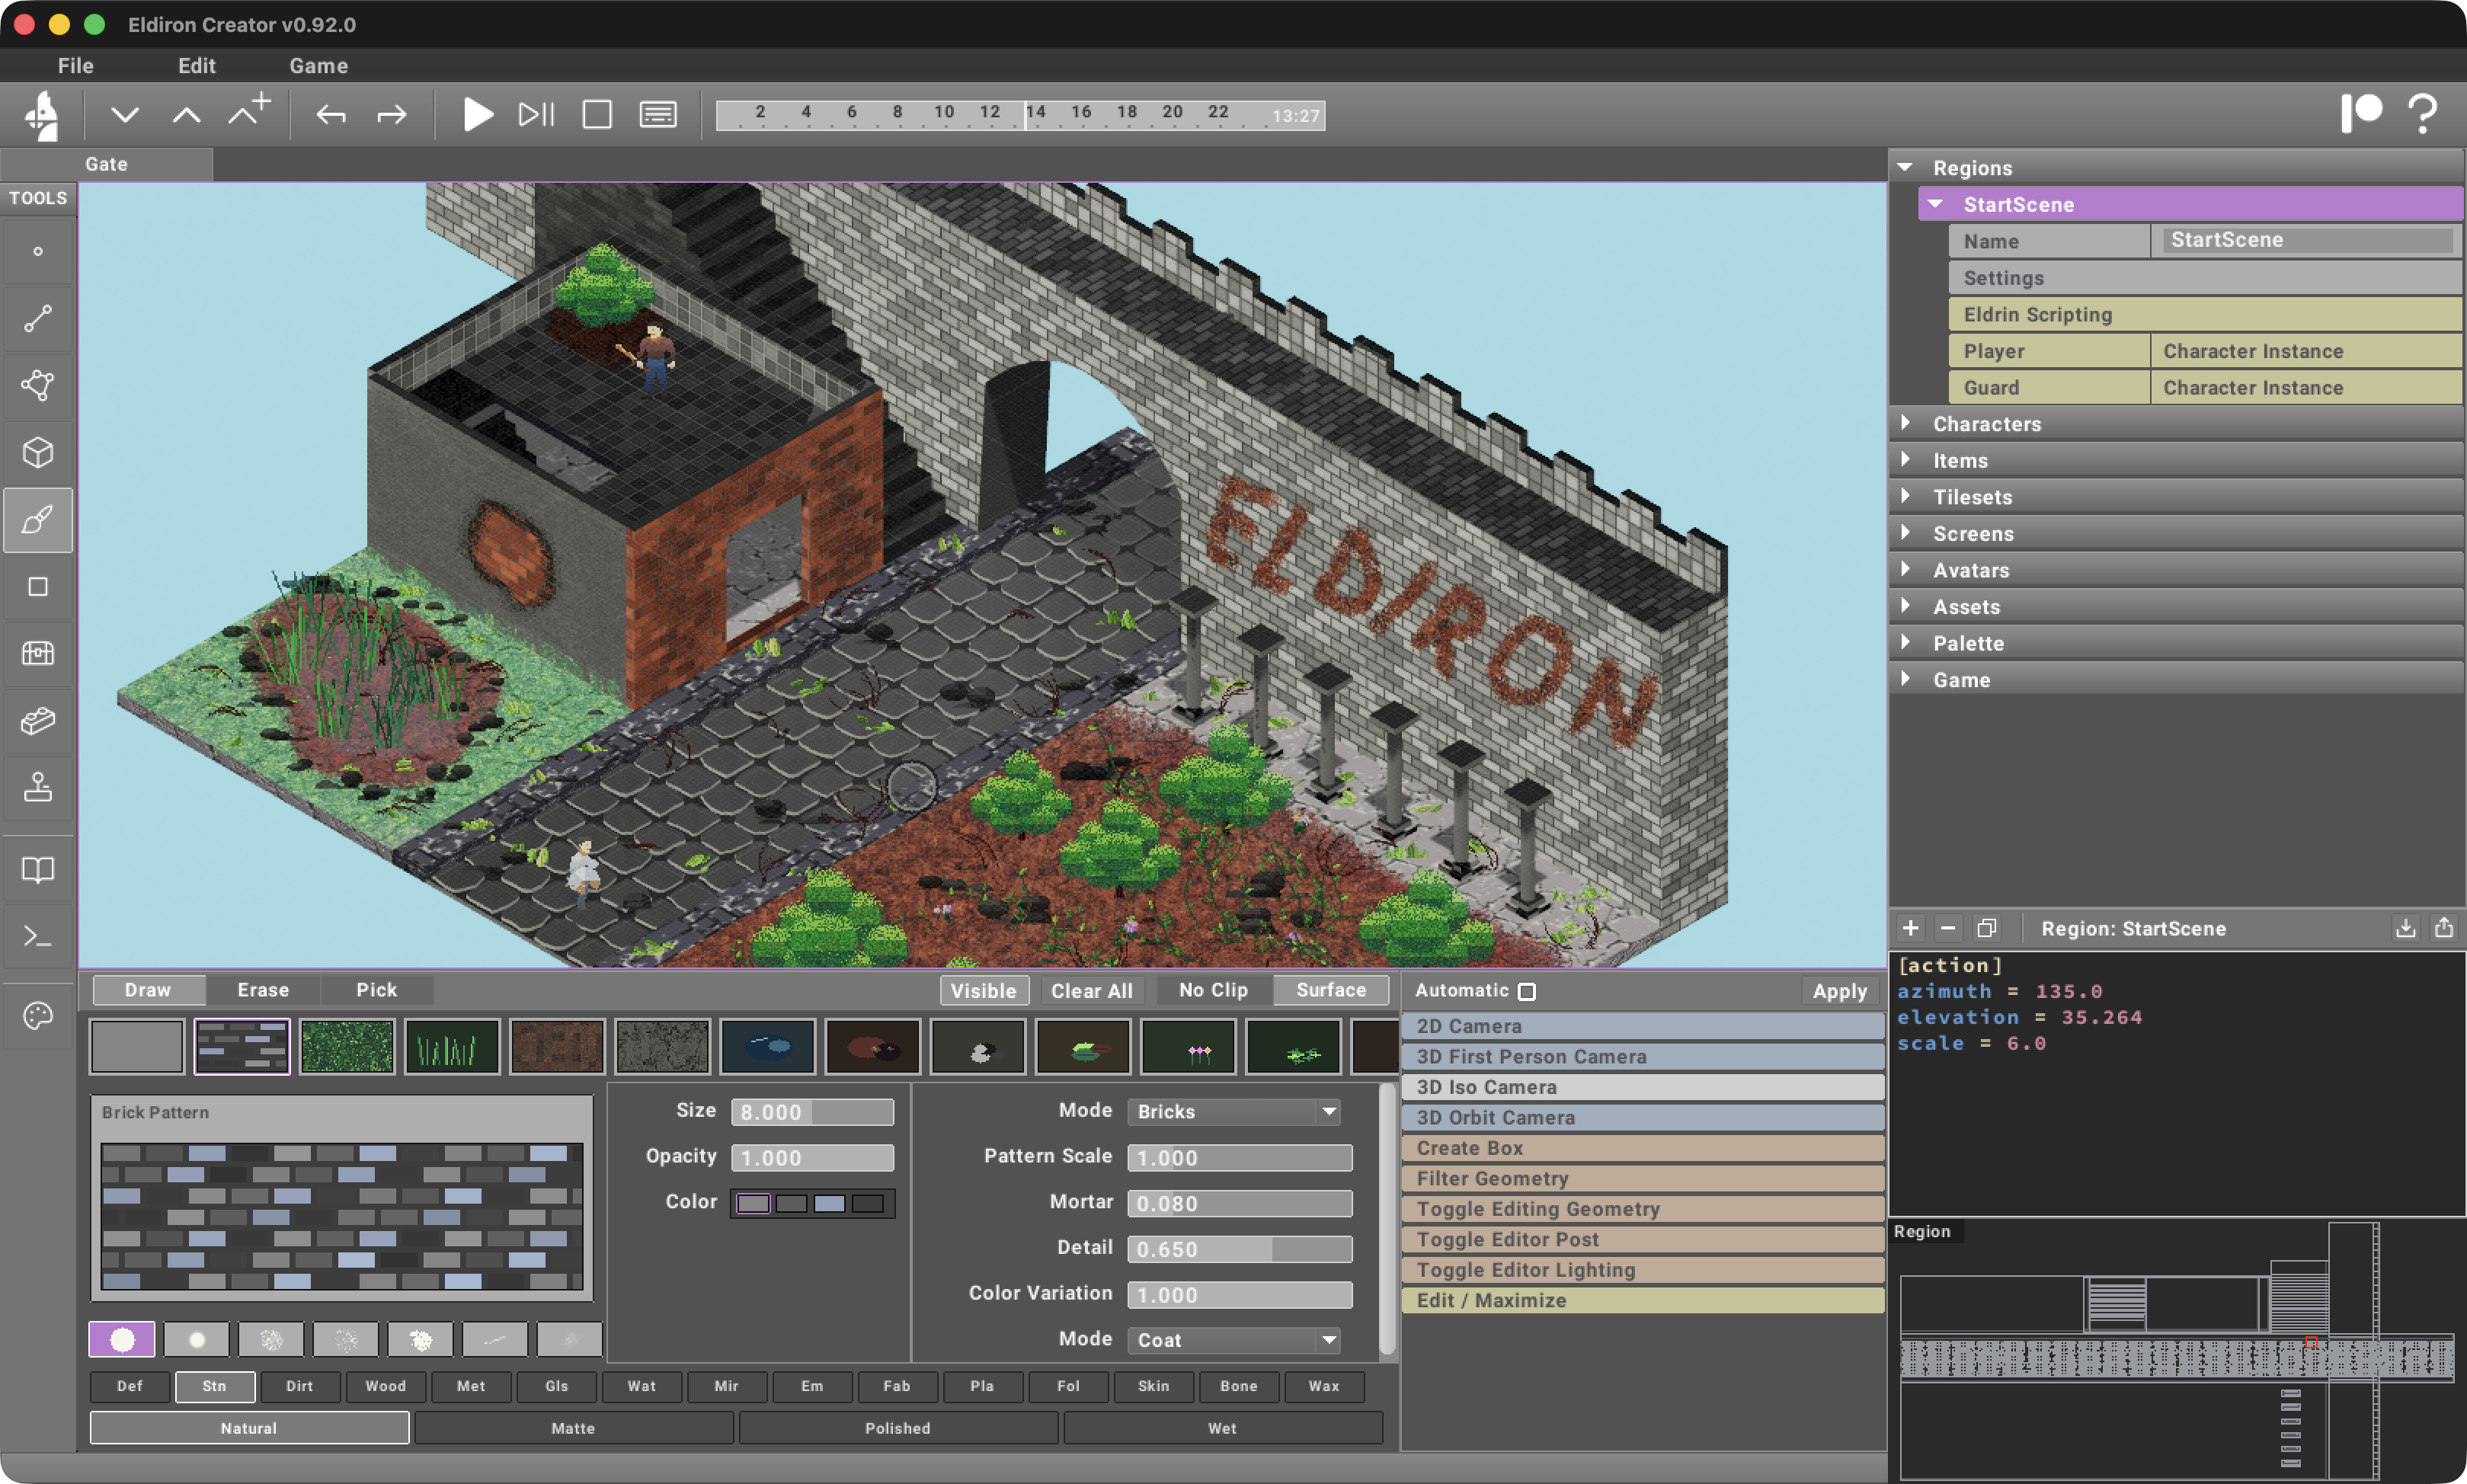Select the Wet finish option
The height and width of the screenshot is (1484, 2467).
coord(1223,1428)
